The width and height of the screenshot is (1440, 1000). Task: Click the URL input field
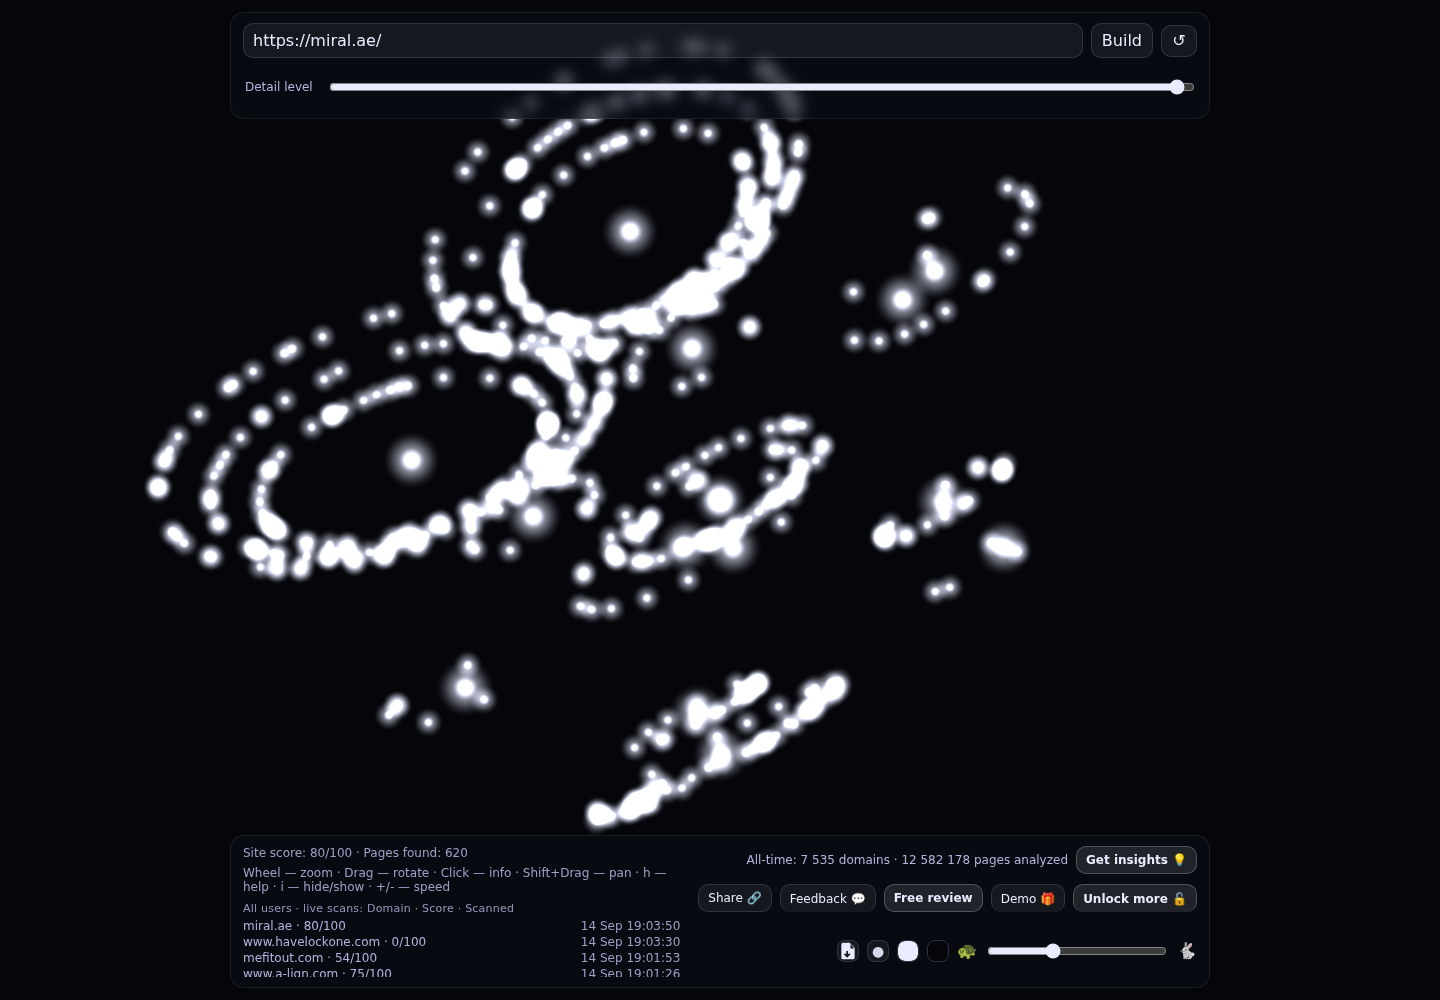(x=663, y=41)
